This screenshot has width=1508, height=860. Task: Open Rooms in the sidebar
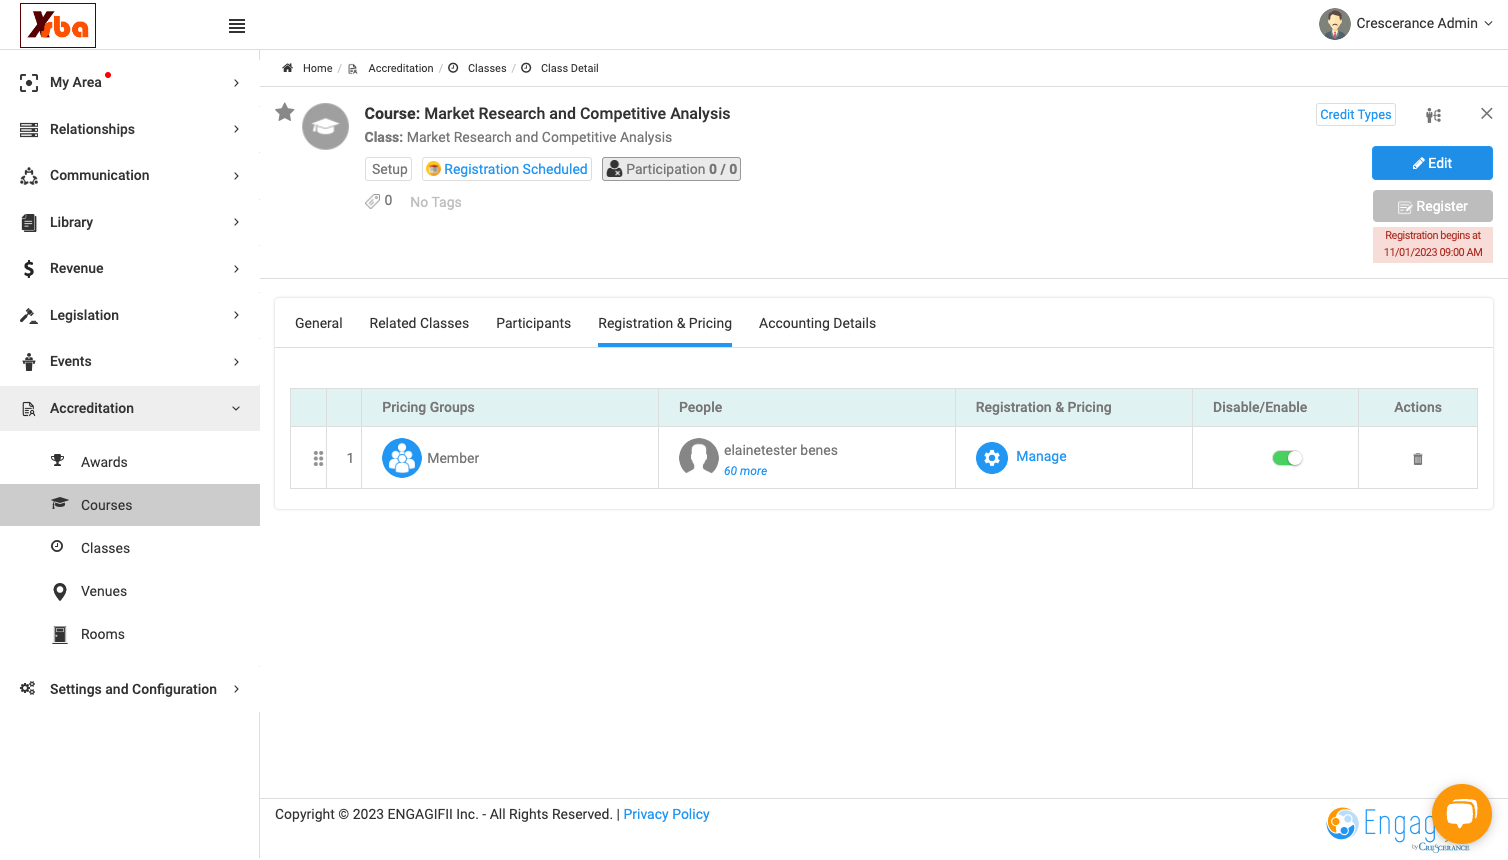click(x=103, y=634)
